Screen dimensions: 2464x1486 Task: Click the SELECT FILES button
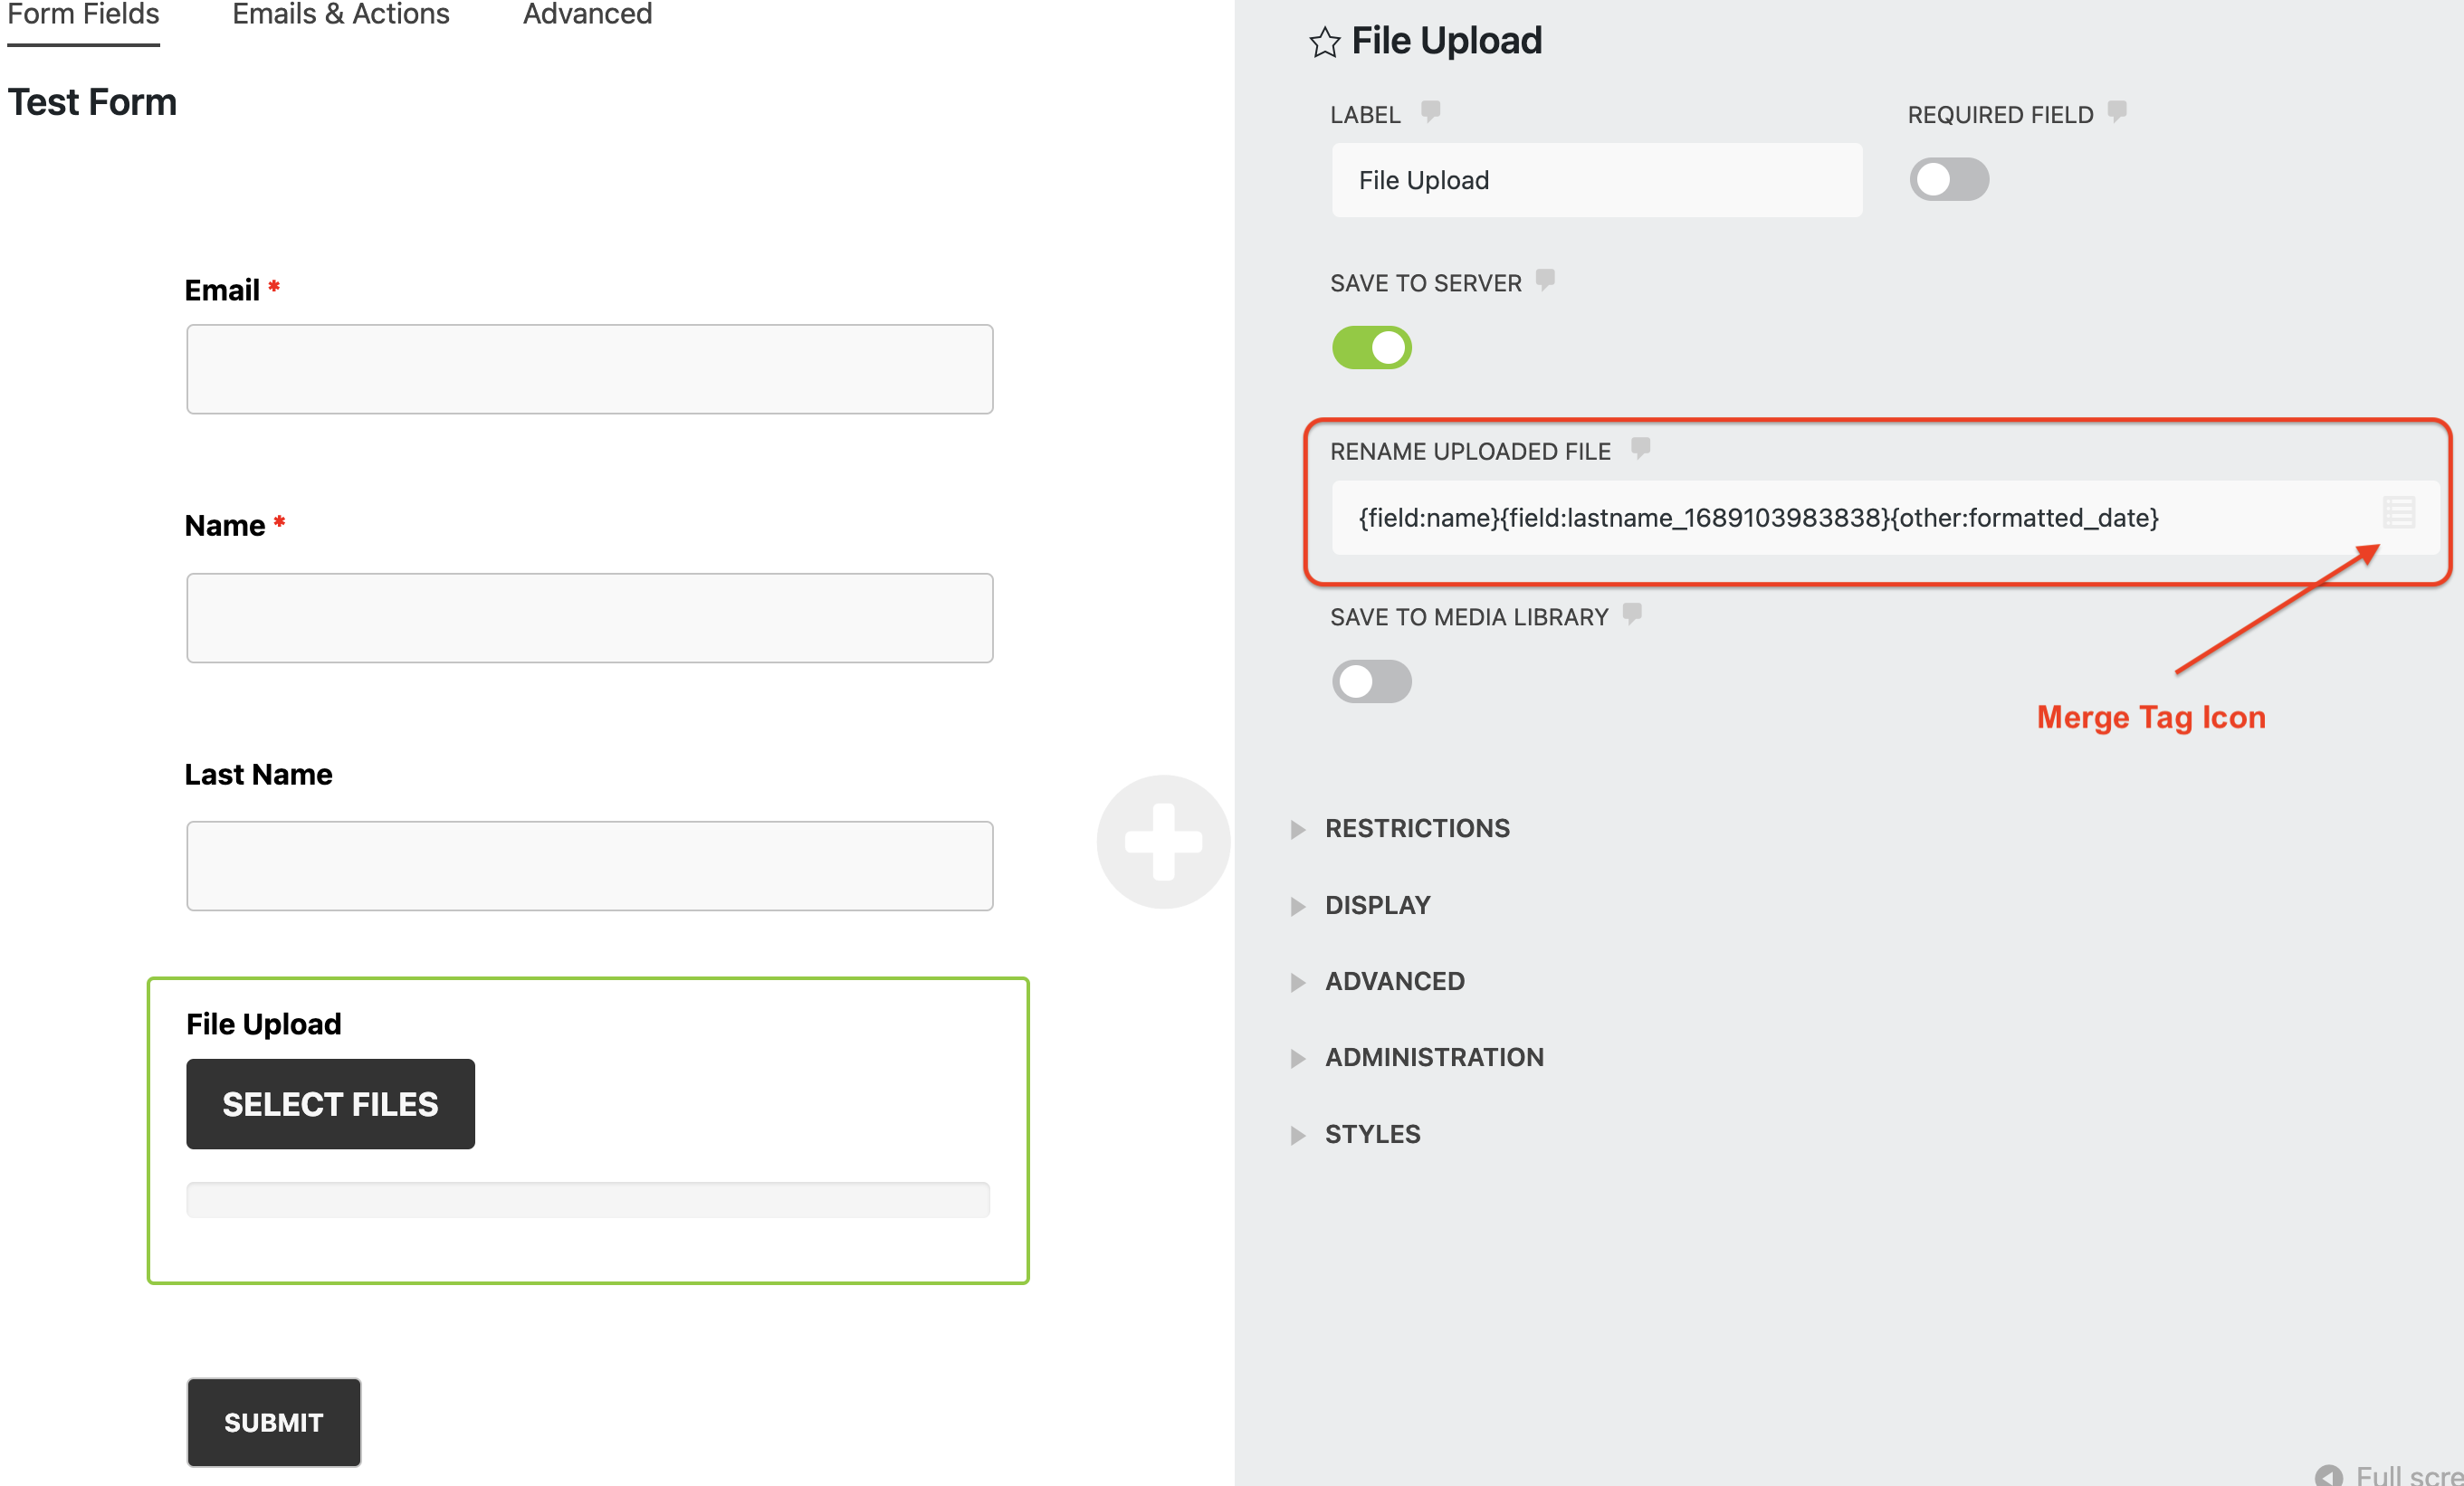330,1104
